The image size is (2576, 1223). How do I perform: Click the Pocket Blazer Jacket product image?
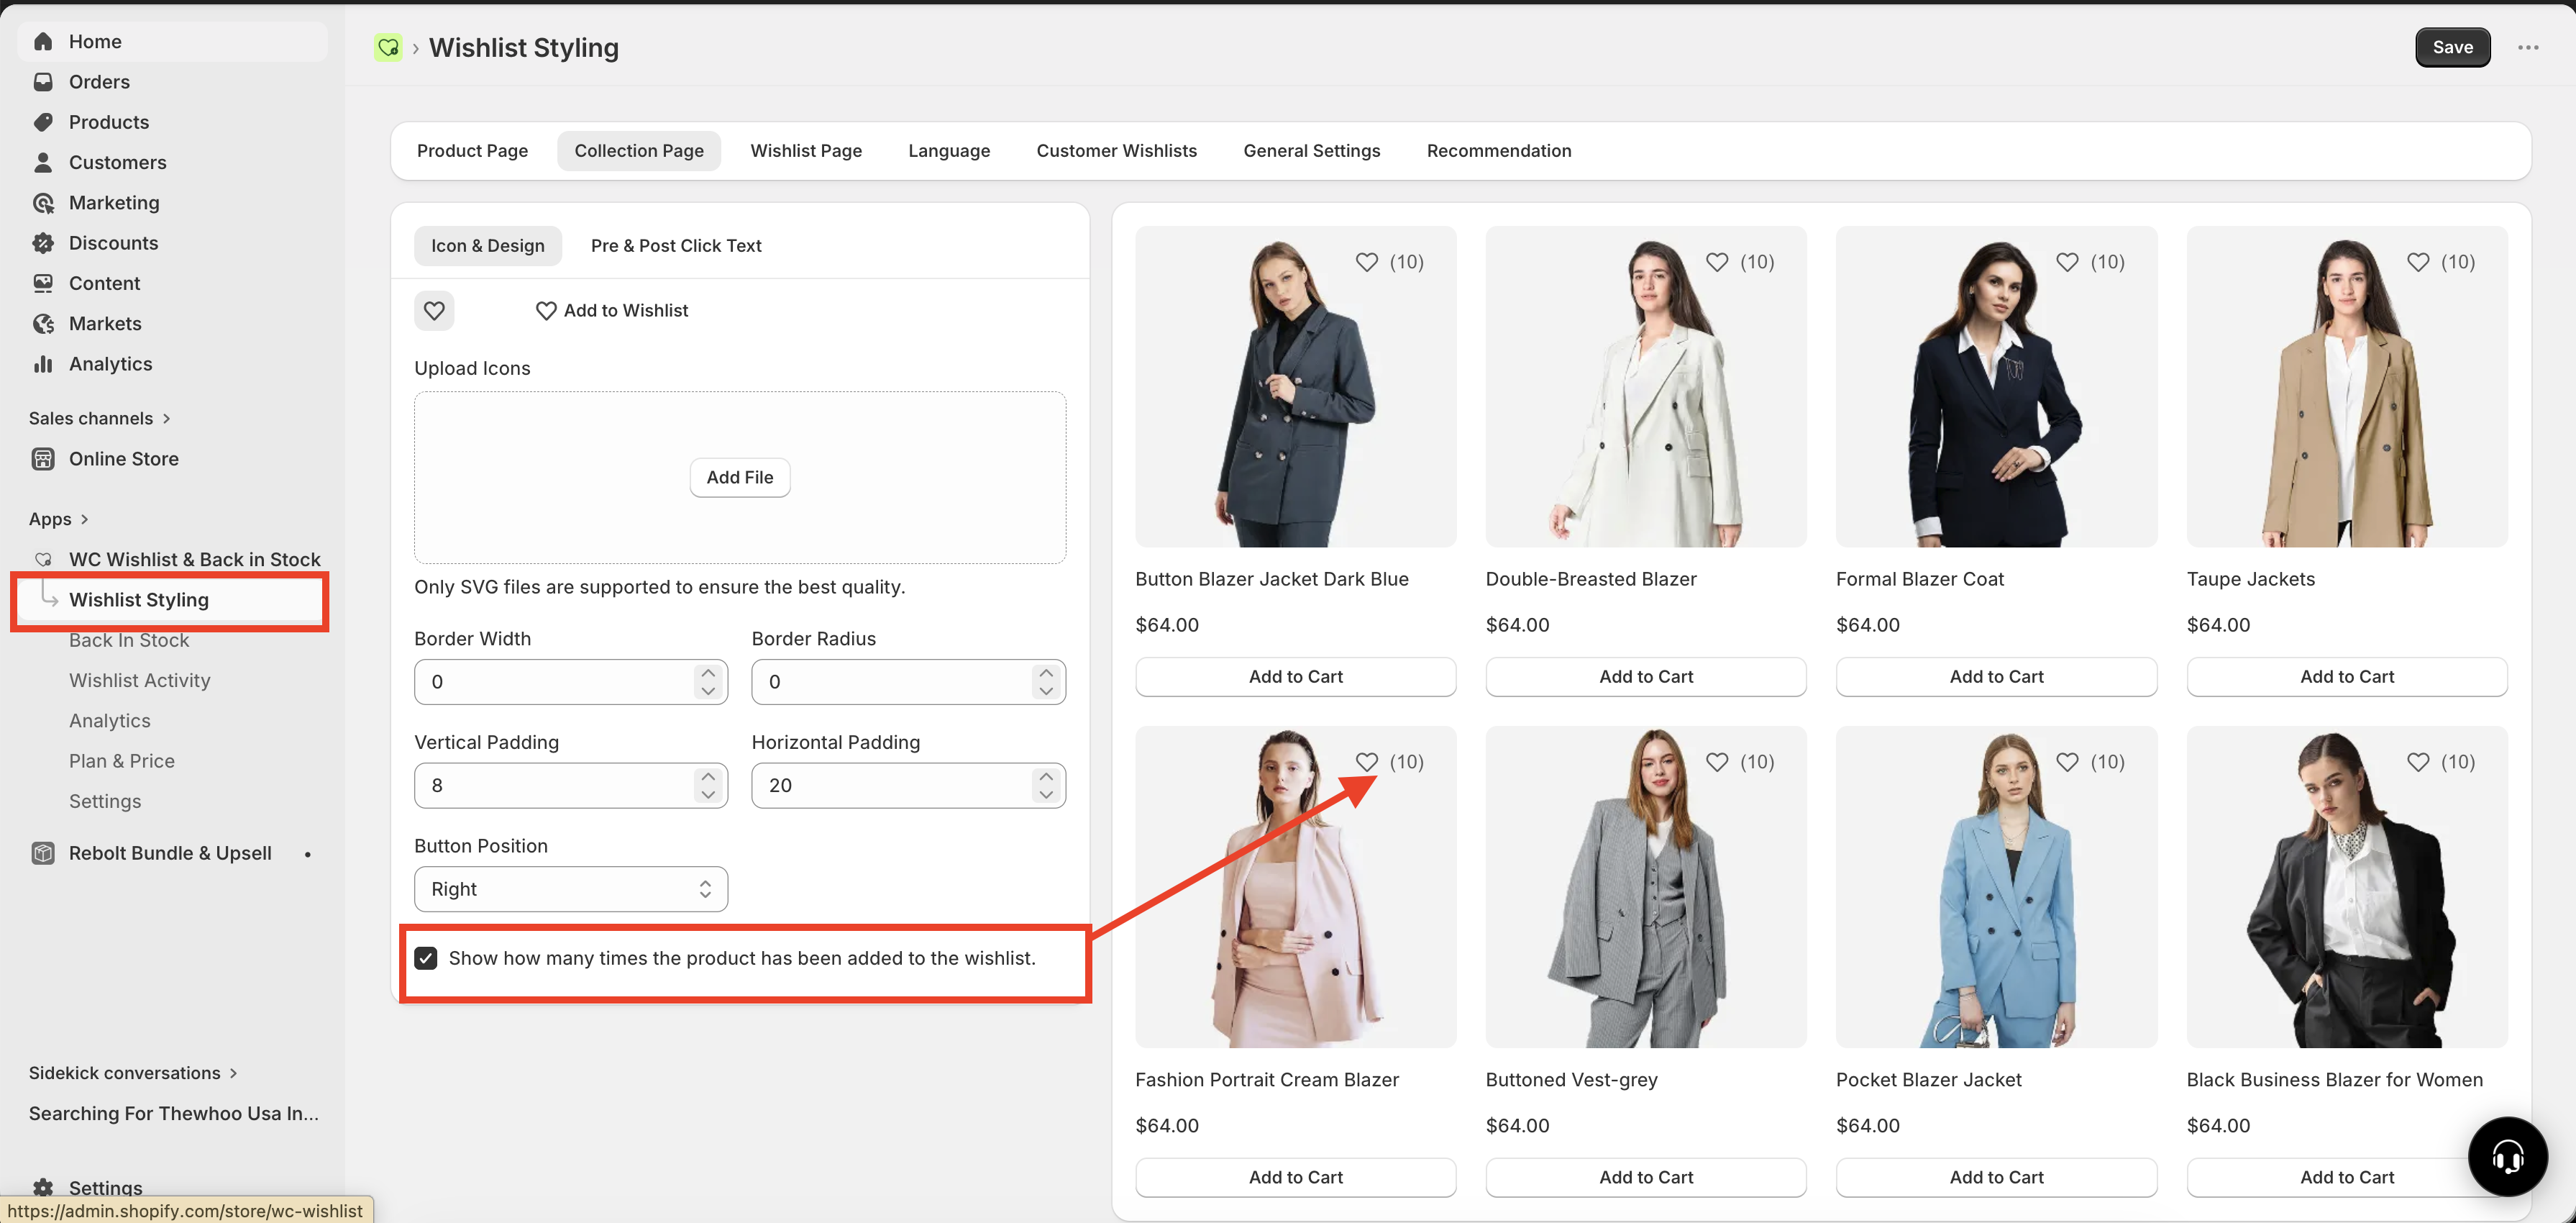coord(1996,887)
